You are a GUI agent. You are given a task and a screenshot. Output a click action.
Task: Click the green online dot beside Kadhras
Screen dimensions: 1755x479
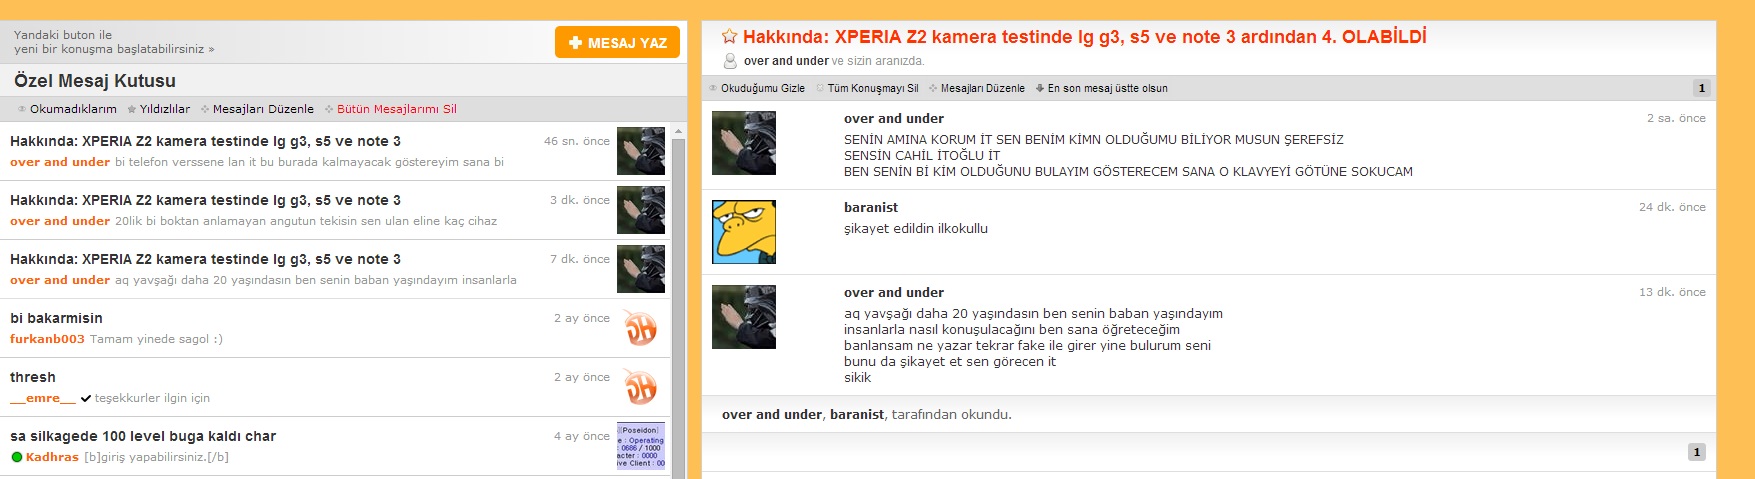[x=17, y=457]
